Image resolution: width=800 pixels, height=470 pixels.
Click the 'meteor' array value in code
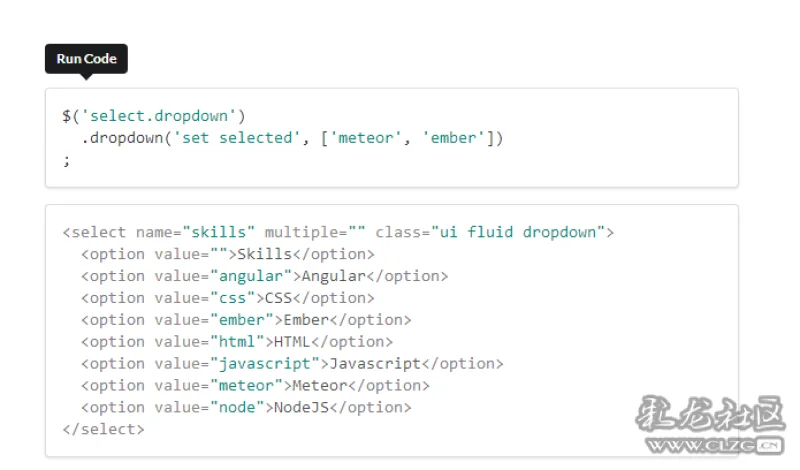[366, 138]
